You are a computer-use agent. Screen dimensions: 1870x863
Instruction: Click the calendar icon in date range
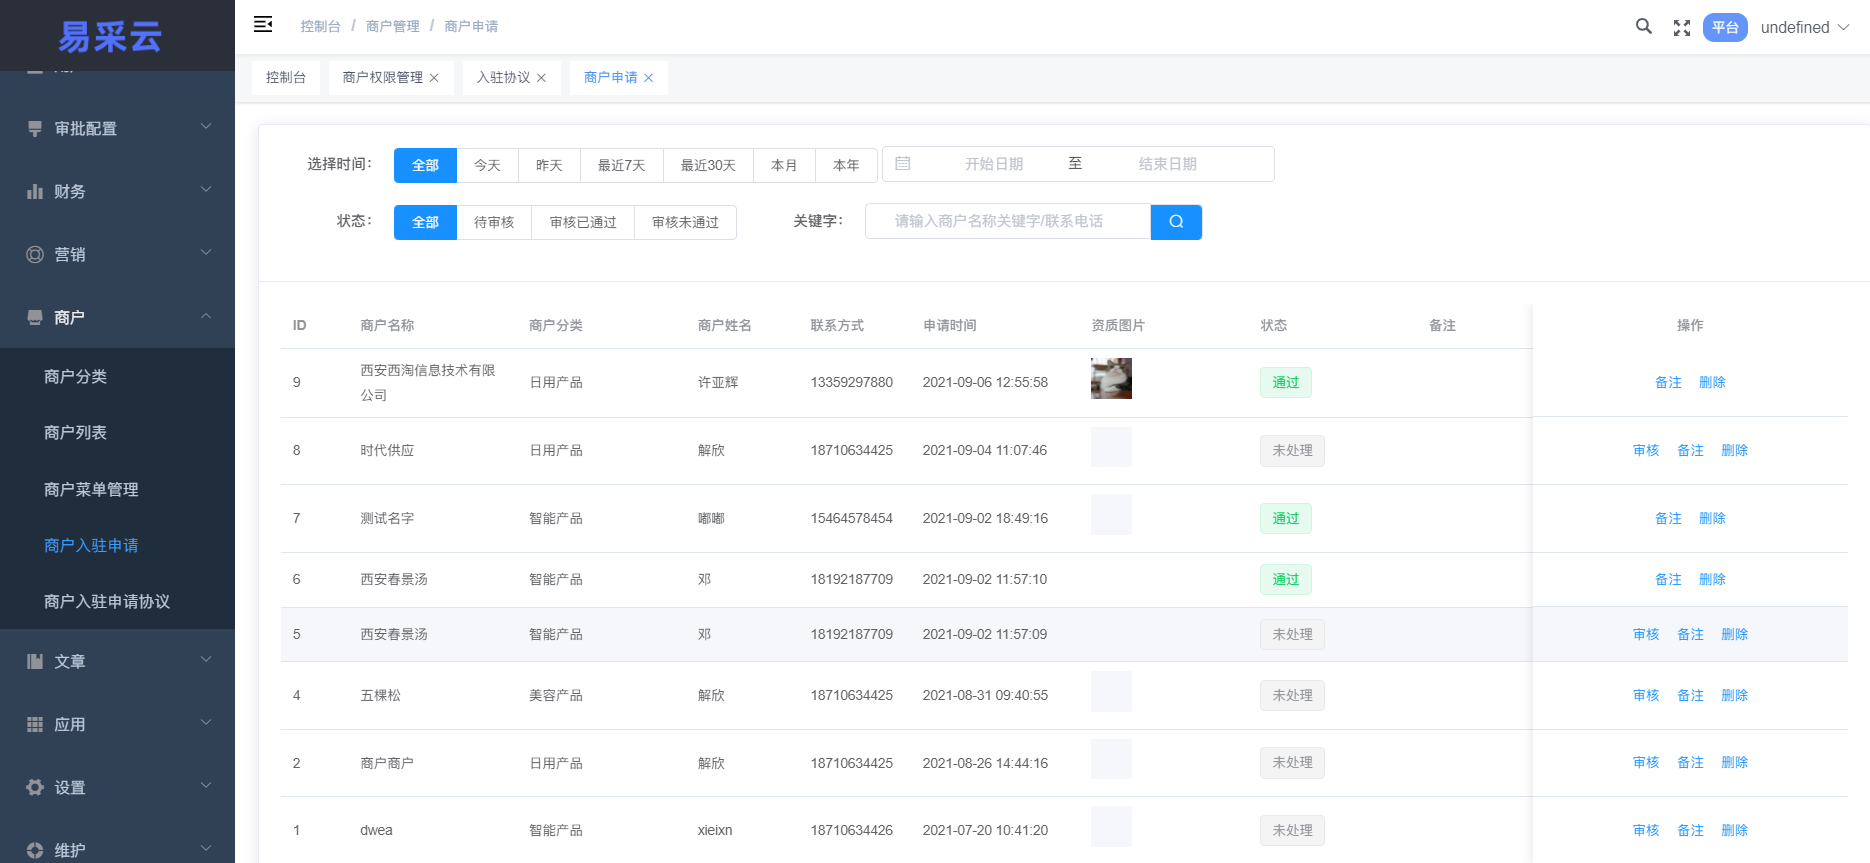(903, 164)
